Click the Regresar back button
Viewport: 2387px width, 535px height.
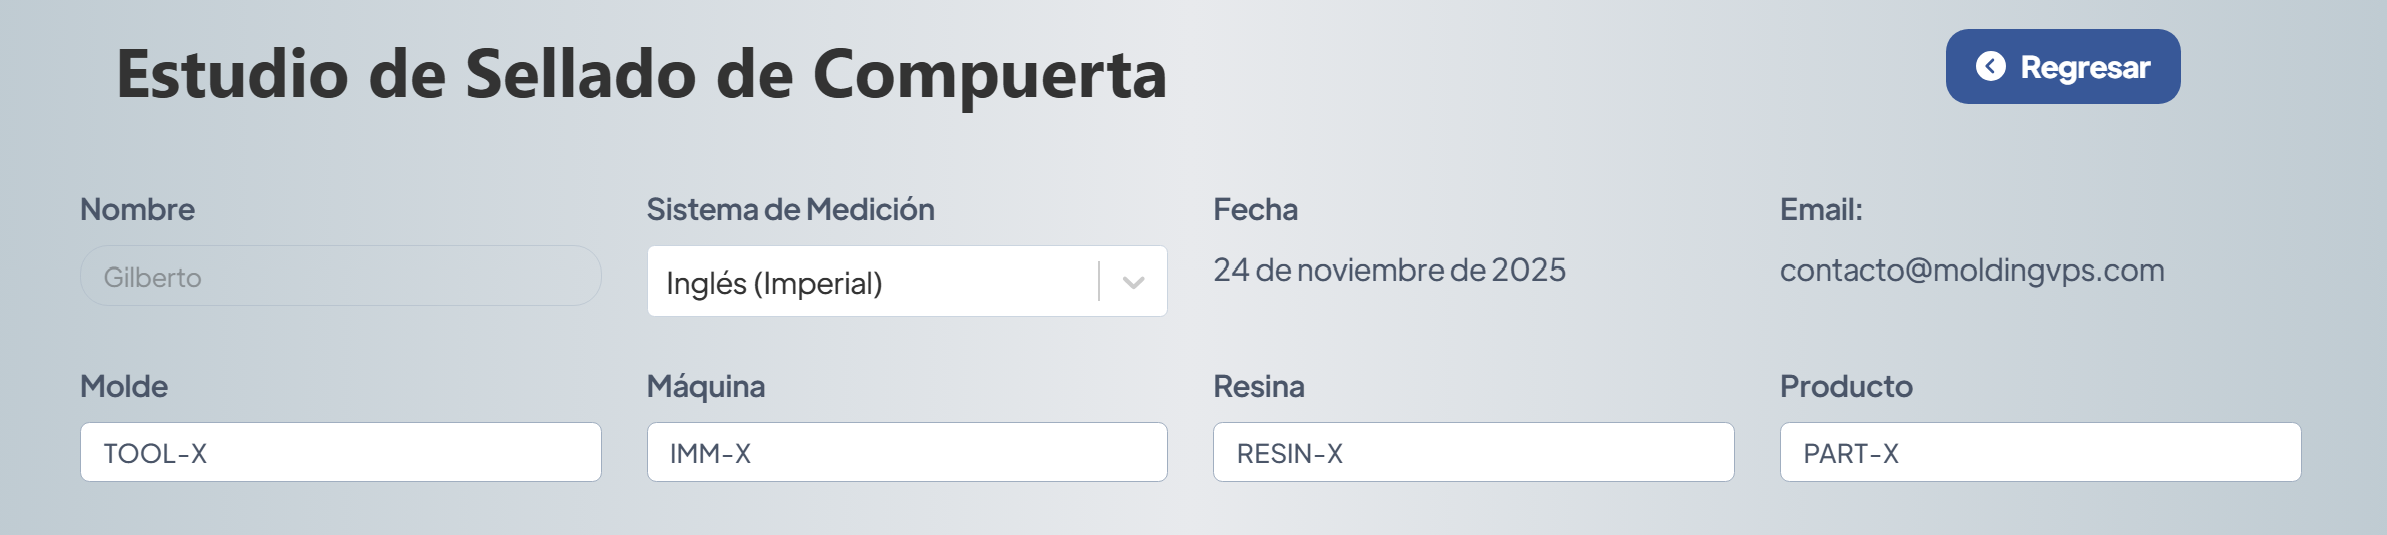2062,67
